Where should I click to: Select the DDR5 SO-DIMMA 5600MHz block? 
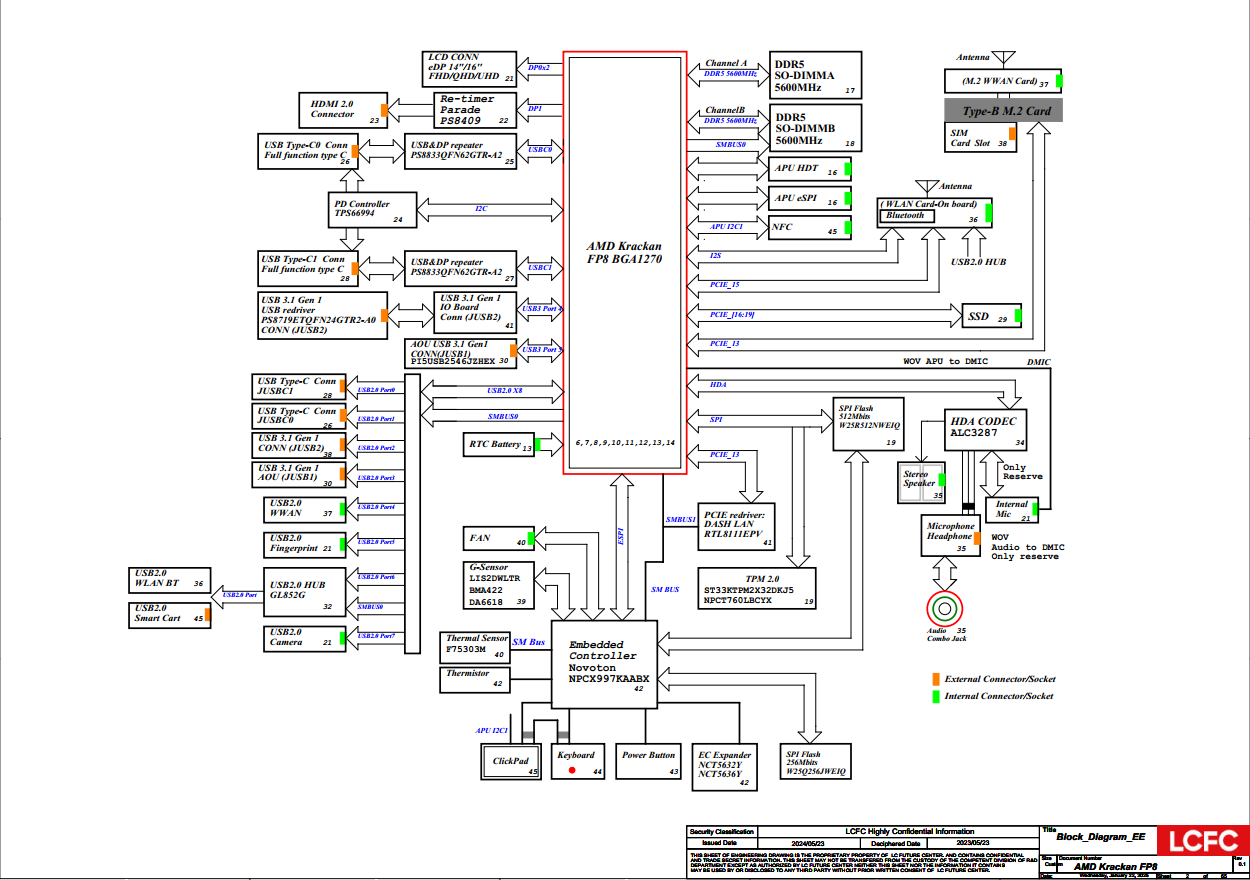click(815, 75)
